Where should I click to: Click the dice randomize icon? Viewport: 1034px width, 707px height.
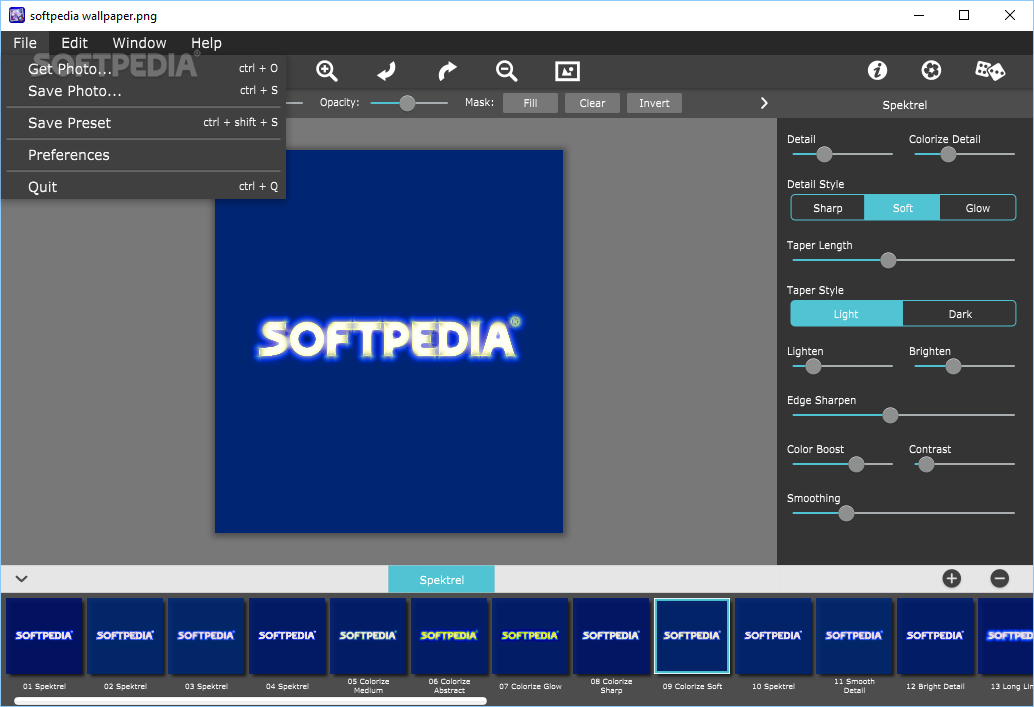(990, 70)
